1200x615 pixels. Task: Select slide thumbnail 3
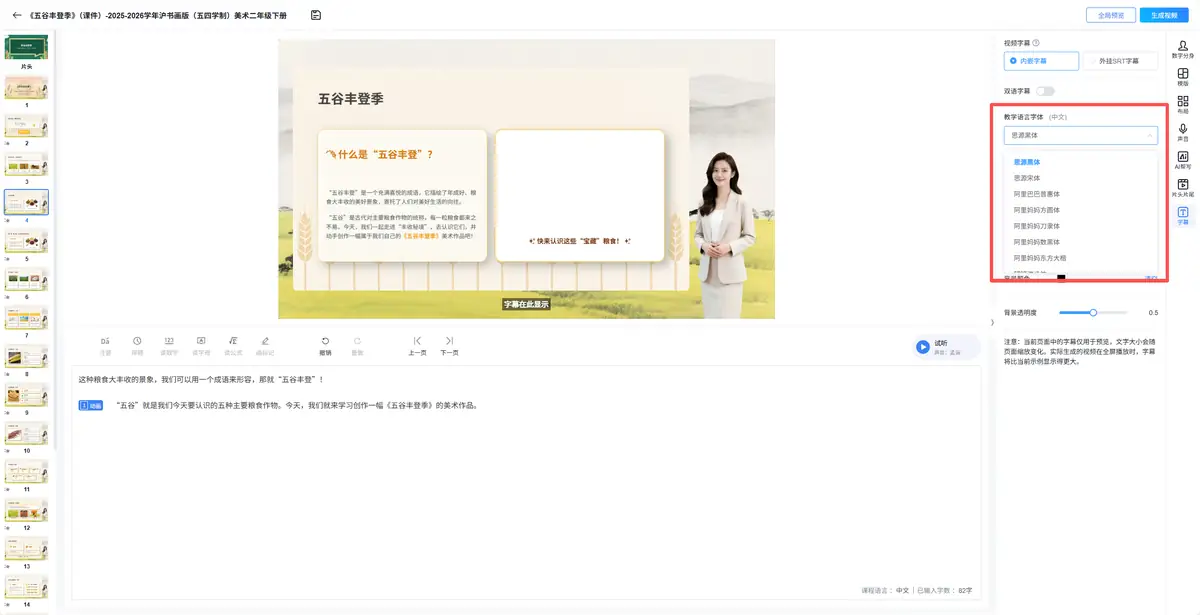click(x=26, y=164)
